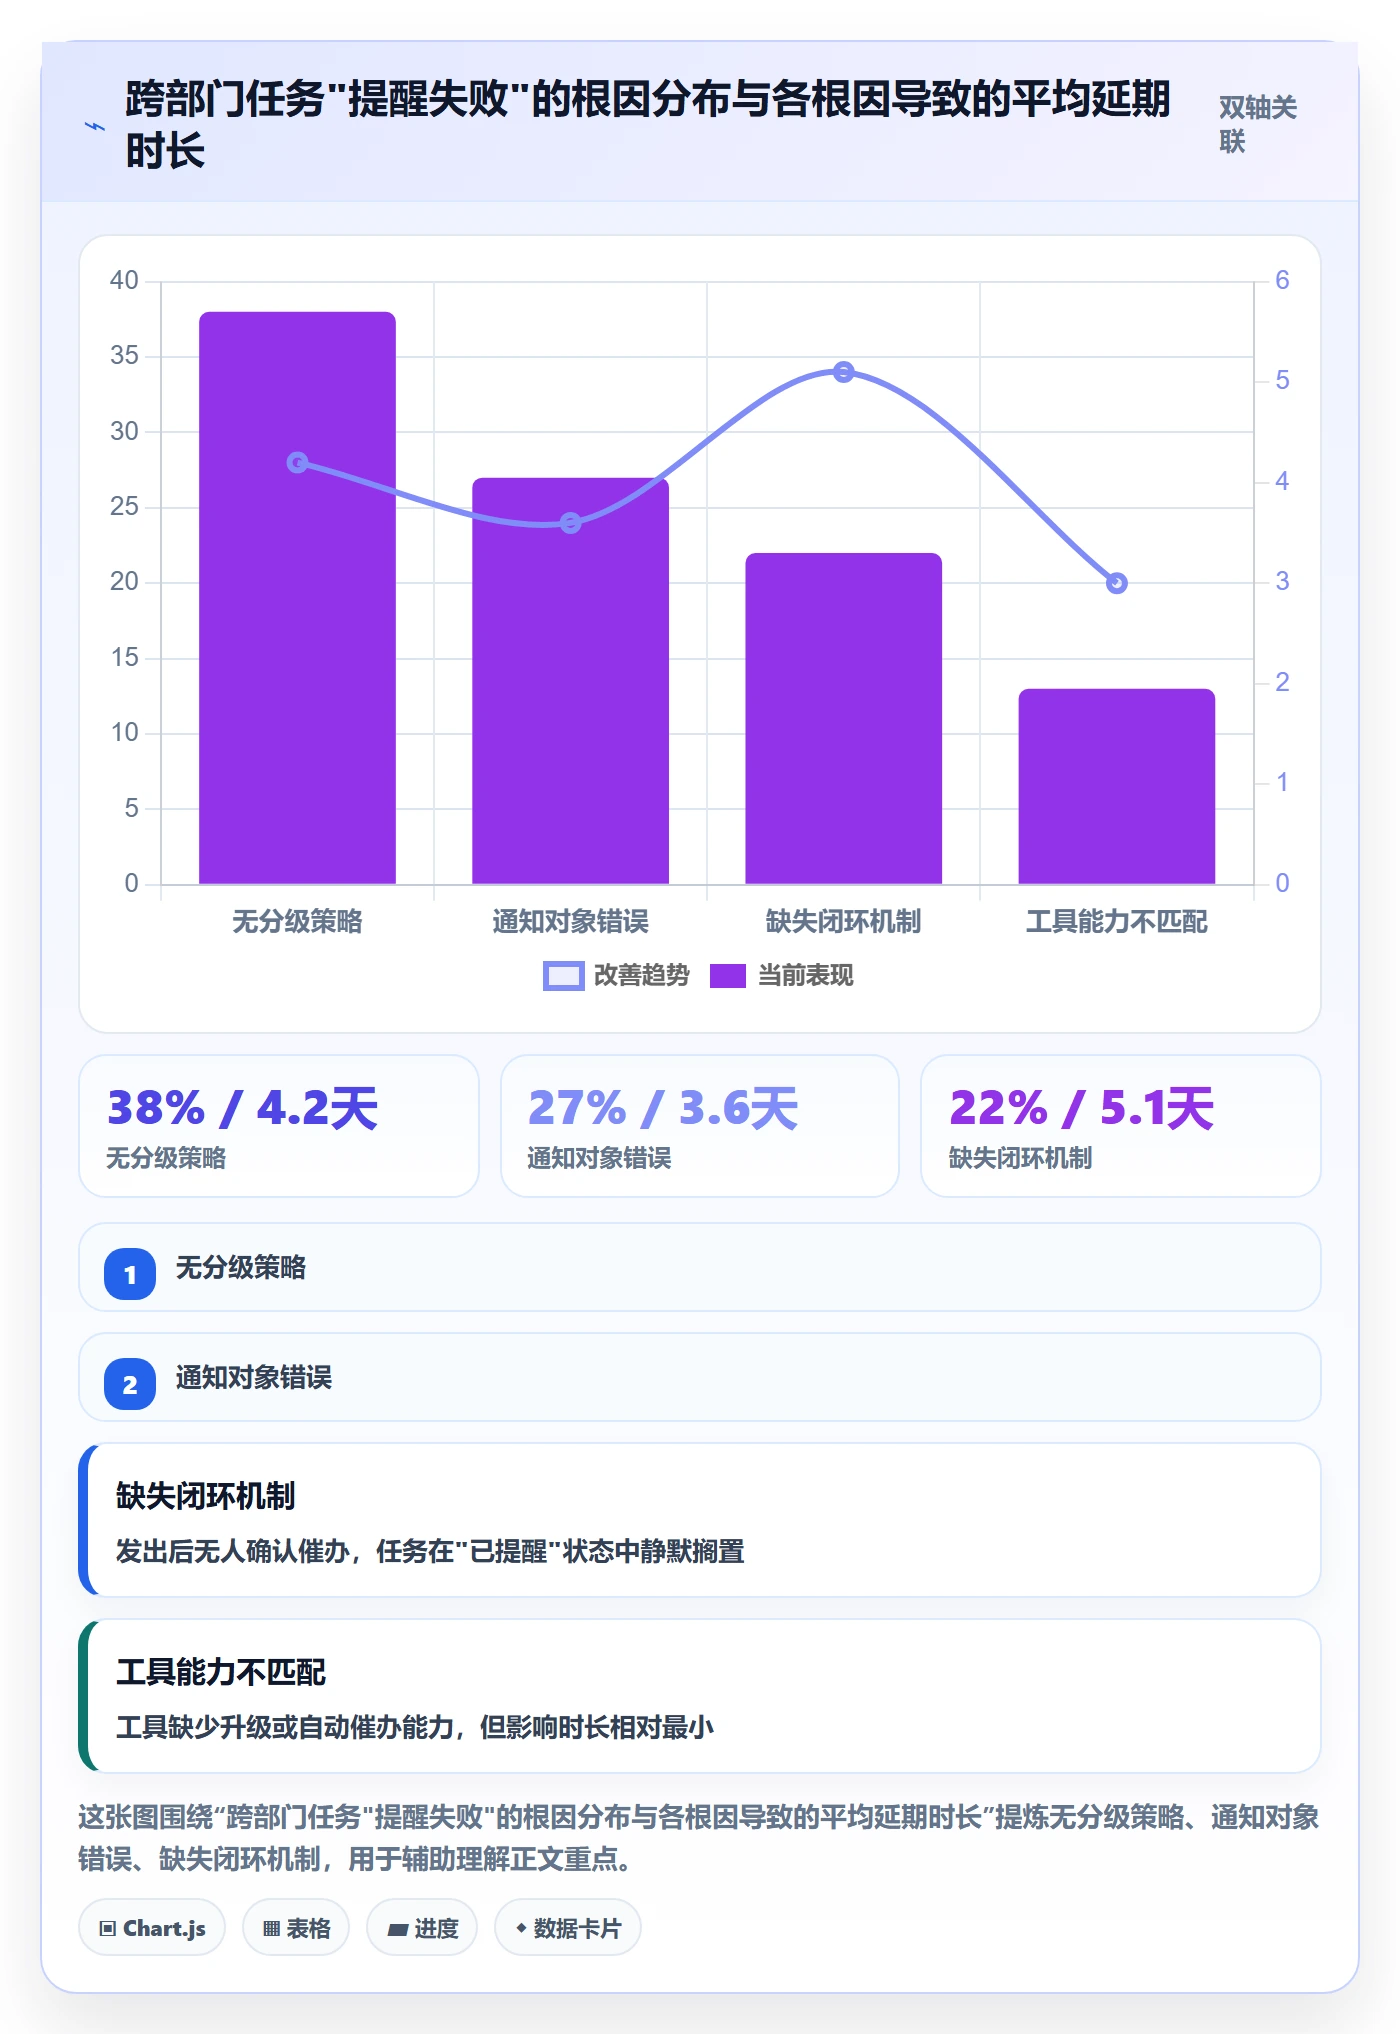Click the 进度 tag

(422, 1927)
